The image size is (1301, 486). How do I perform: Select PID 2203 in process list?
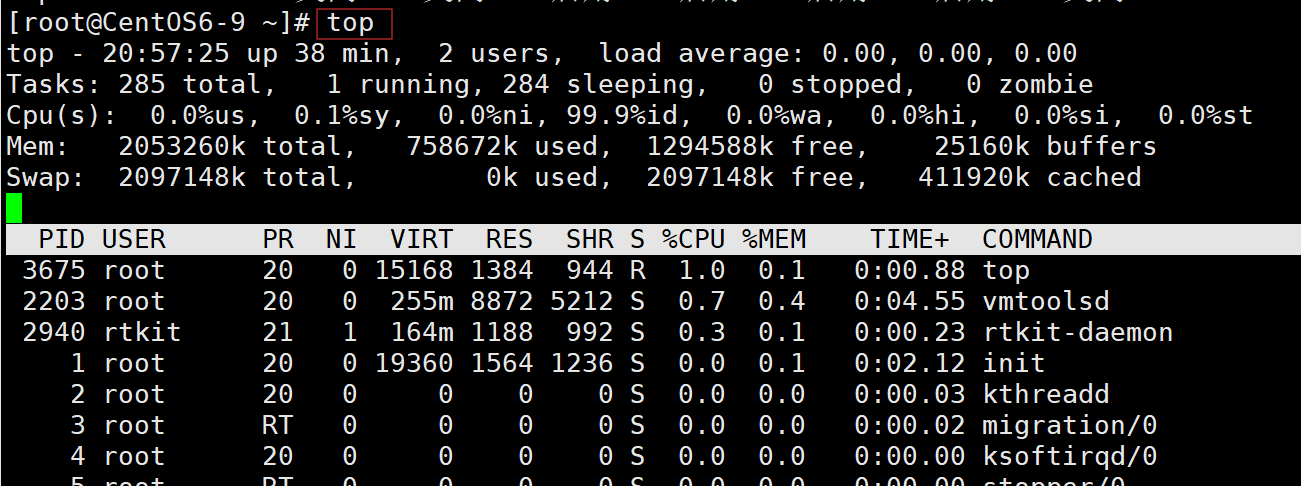pyautogui.click(x=54, y=302)
